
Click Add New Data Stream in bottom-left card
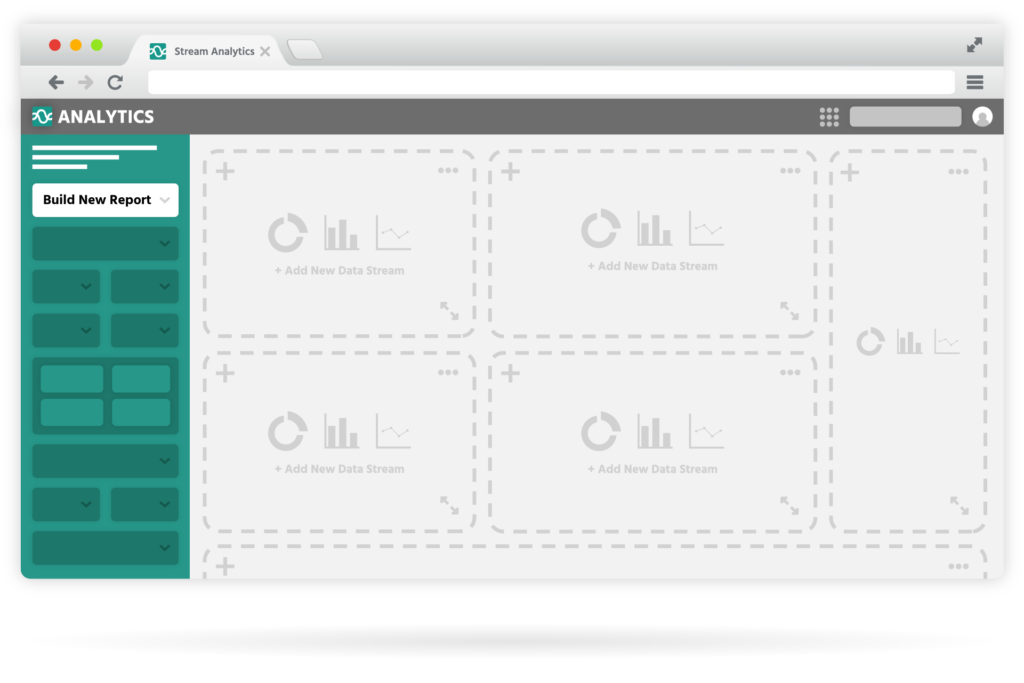339,469
